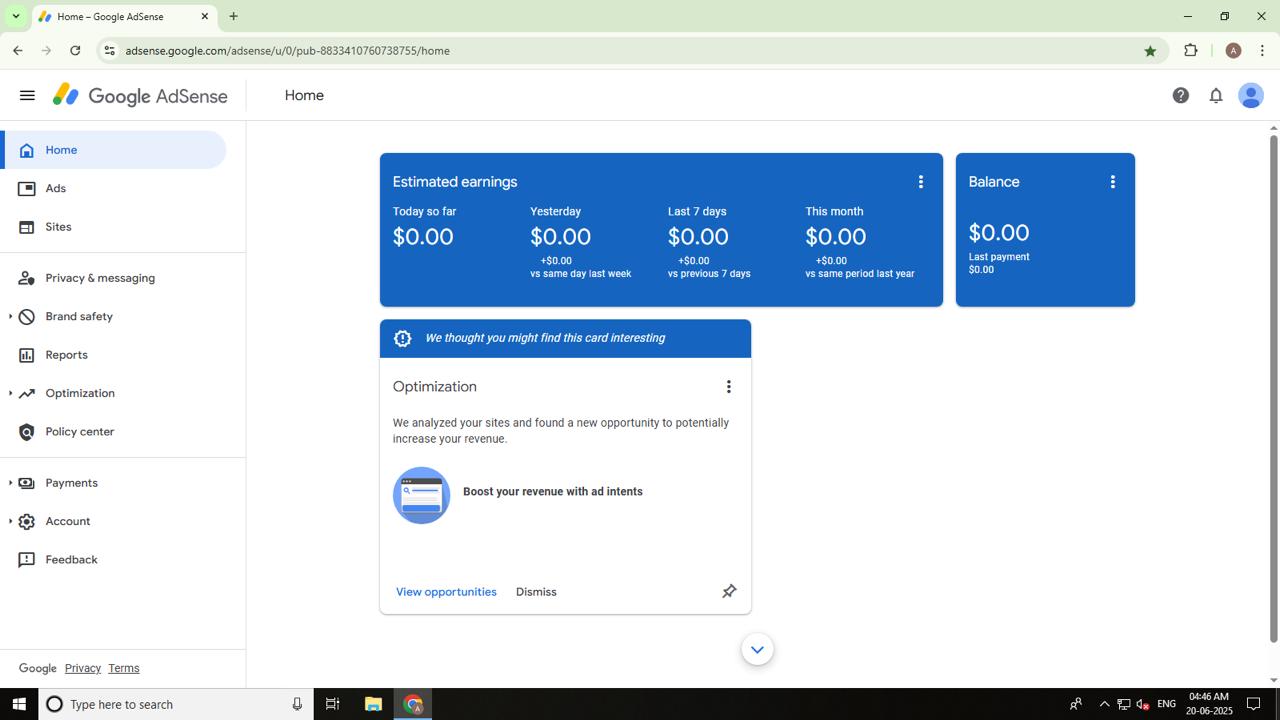Click the ad intents illustration icon
The width and height of the screenshot is (1280, 720).
[x=422, y=495]
